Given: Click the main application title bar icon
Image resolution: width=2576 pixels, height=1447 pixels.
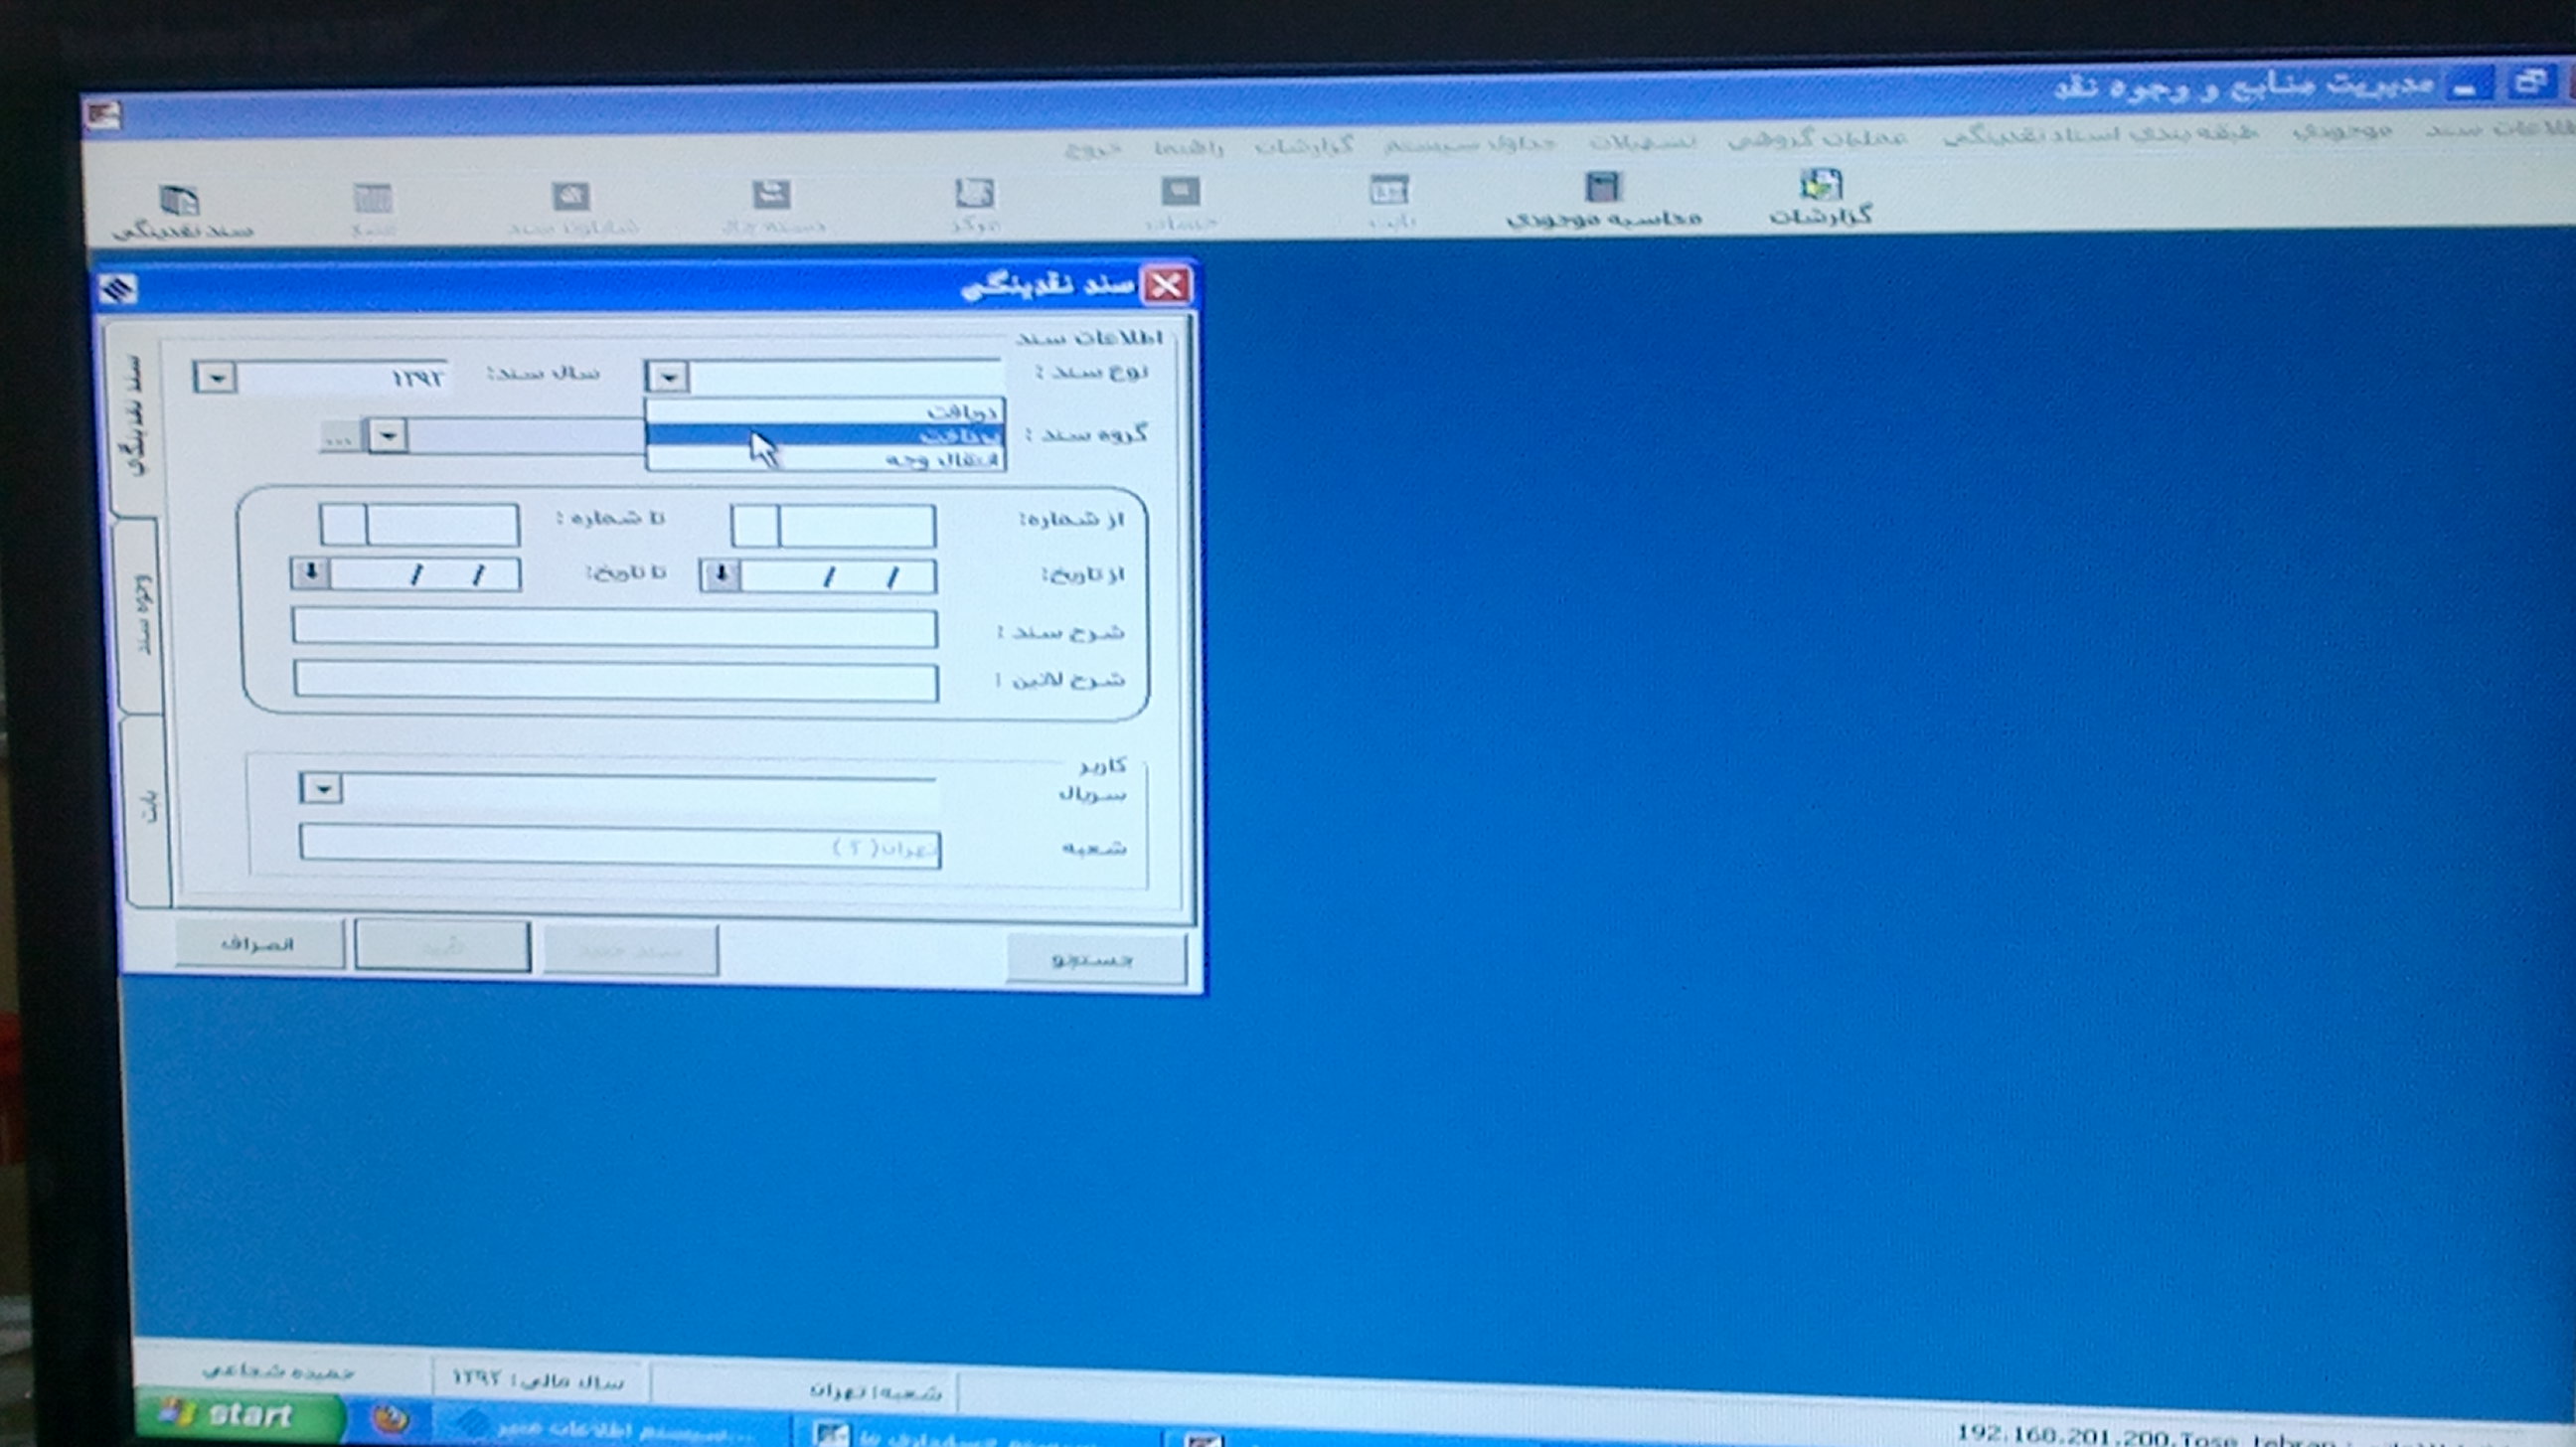Looking at the screenshot, I should pos(102,116).
